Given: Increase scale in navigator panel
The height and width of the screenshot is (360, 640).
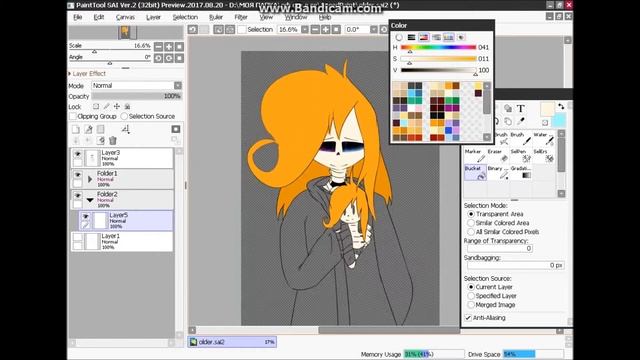Looking at the screenshot, I should point(169,47).
